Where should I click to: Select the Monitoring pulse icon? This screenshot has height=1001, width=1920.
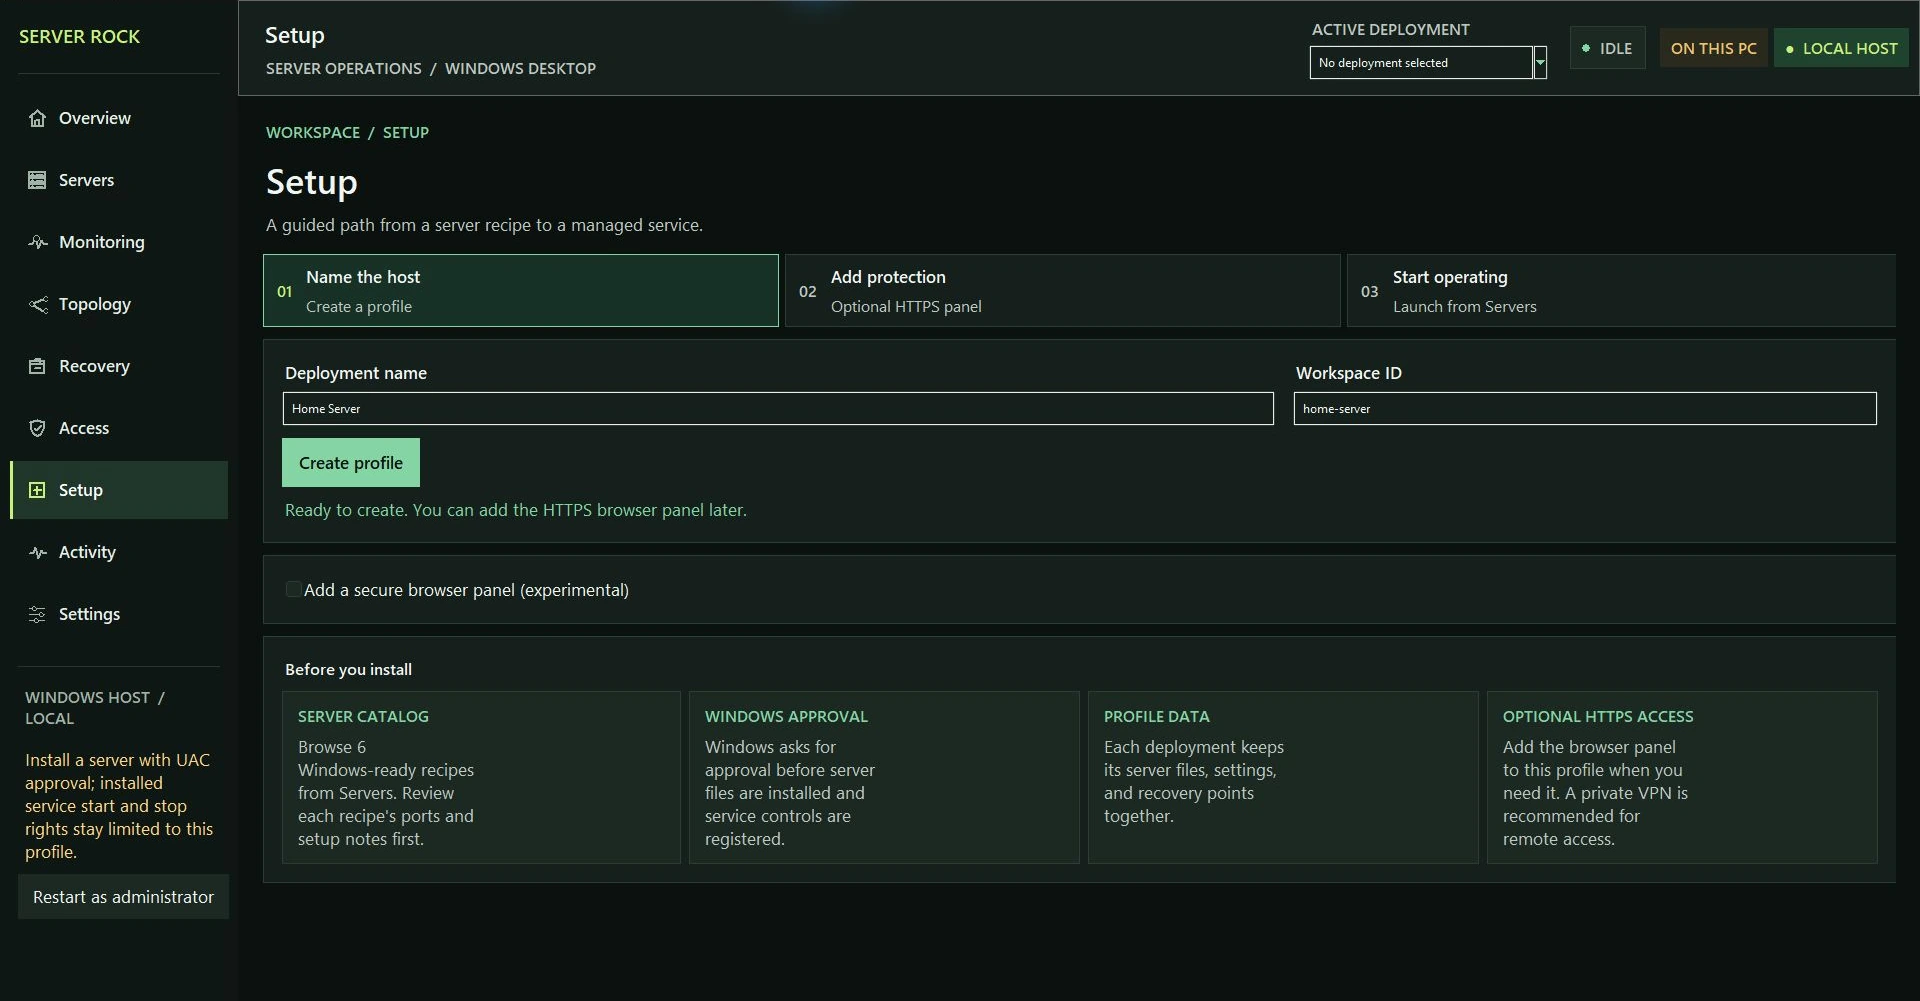pos(37,242)
